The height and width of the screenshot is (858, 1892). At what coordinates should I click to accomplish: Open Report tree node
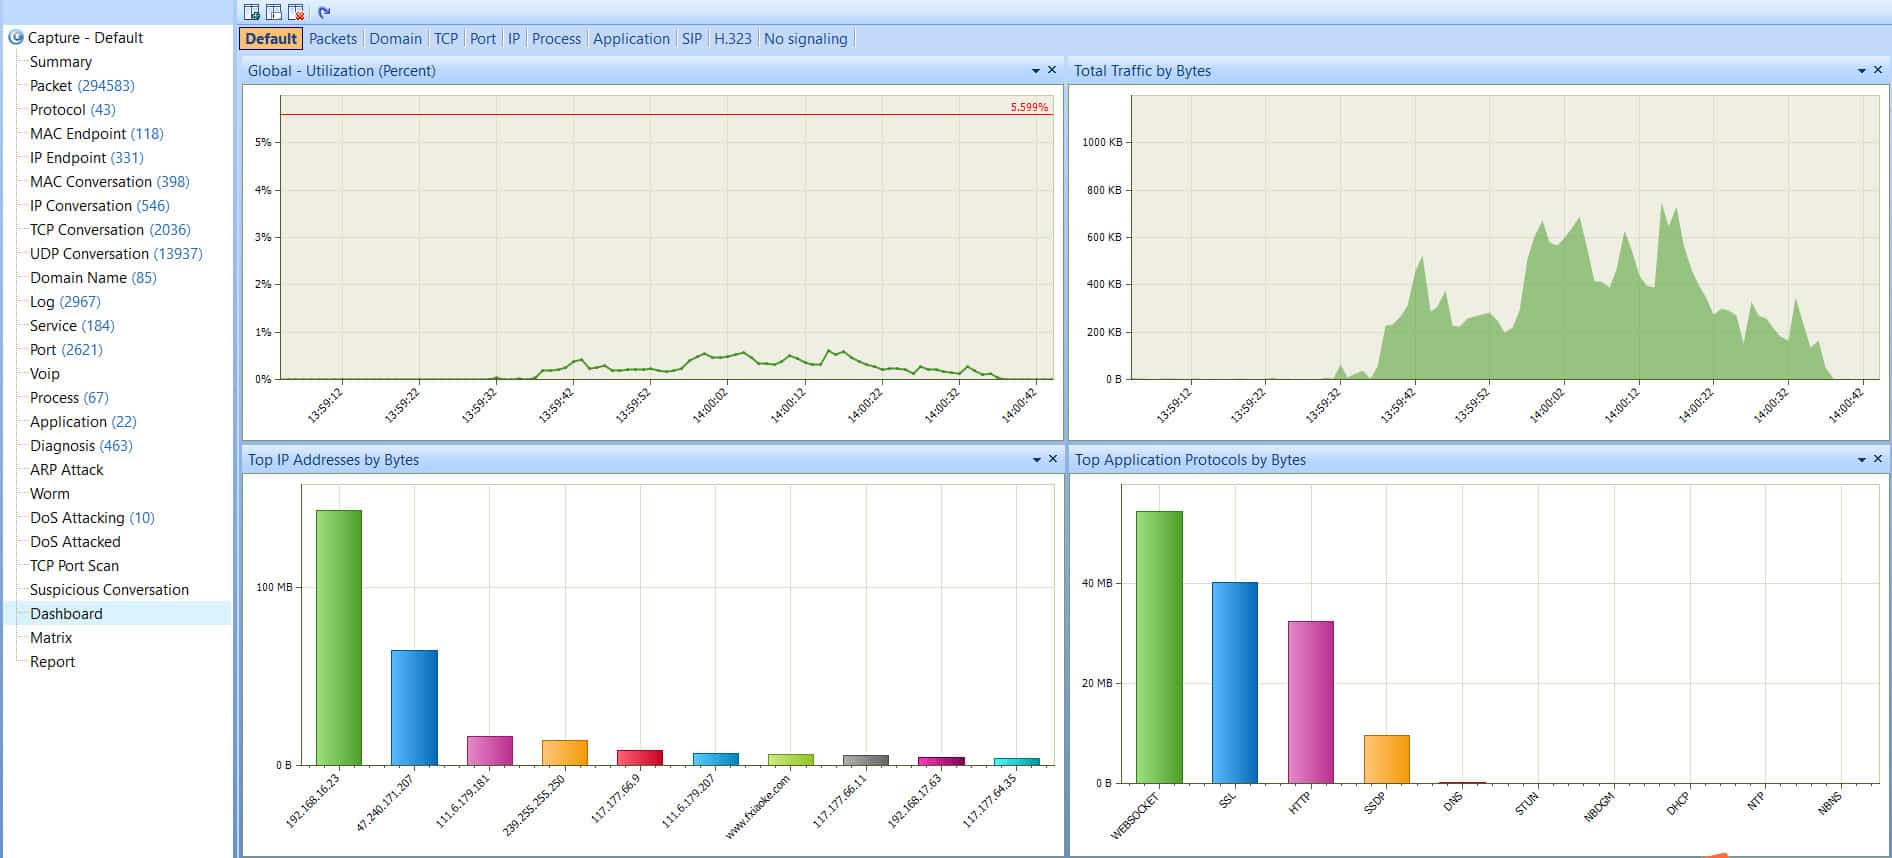(52, 662)
